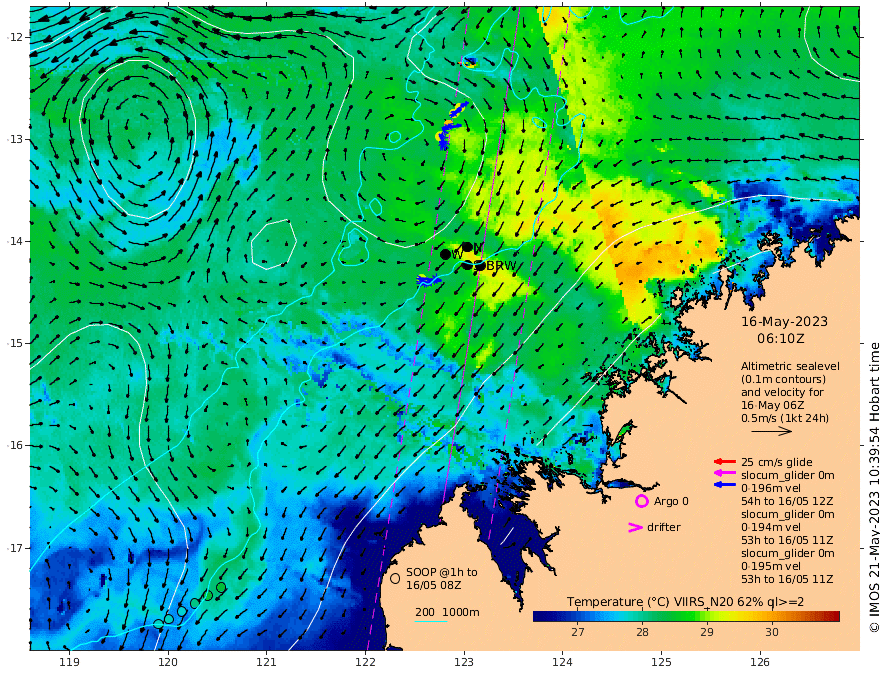The width and height of the screenshot is (880, 680).
Task: Click the BRW station label
Action: tap(501, 266)
